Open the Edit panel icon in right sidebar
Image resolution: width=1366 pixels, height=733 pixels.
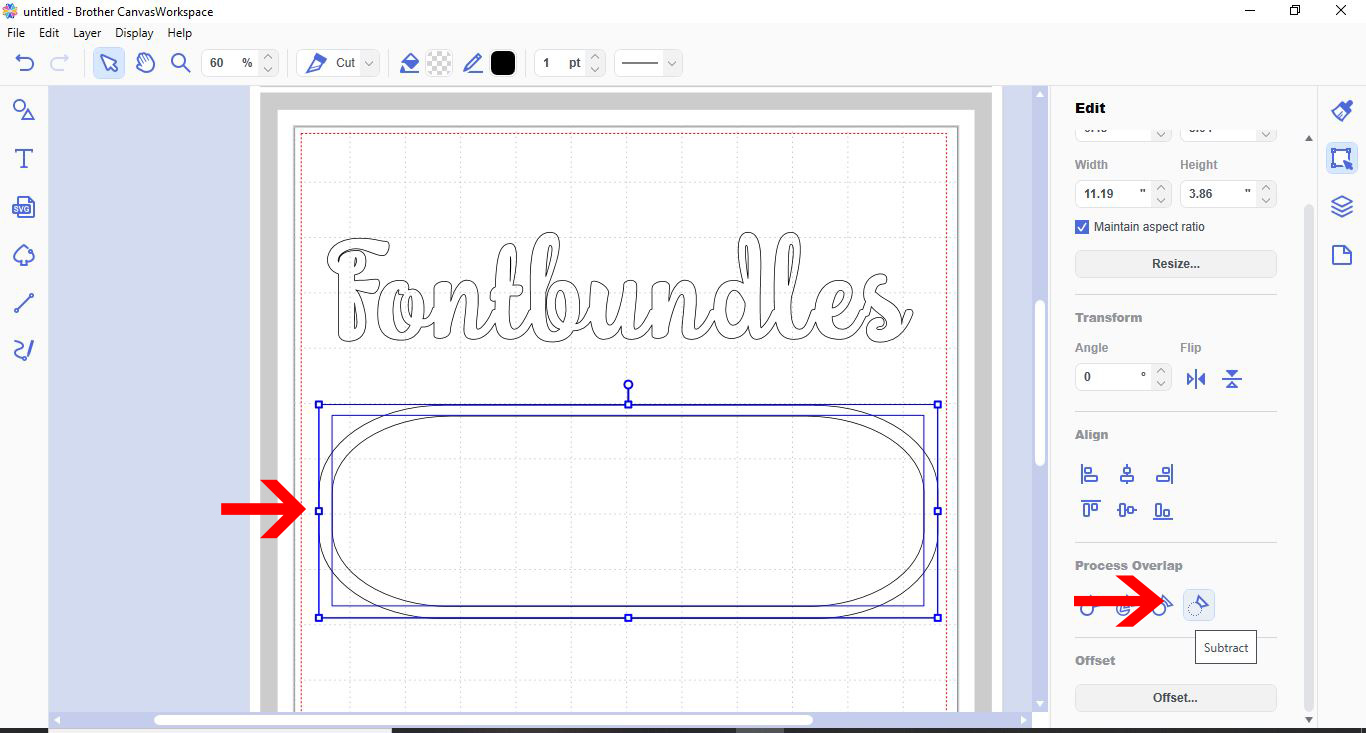1342,158
